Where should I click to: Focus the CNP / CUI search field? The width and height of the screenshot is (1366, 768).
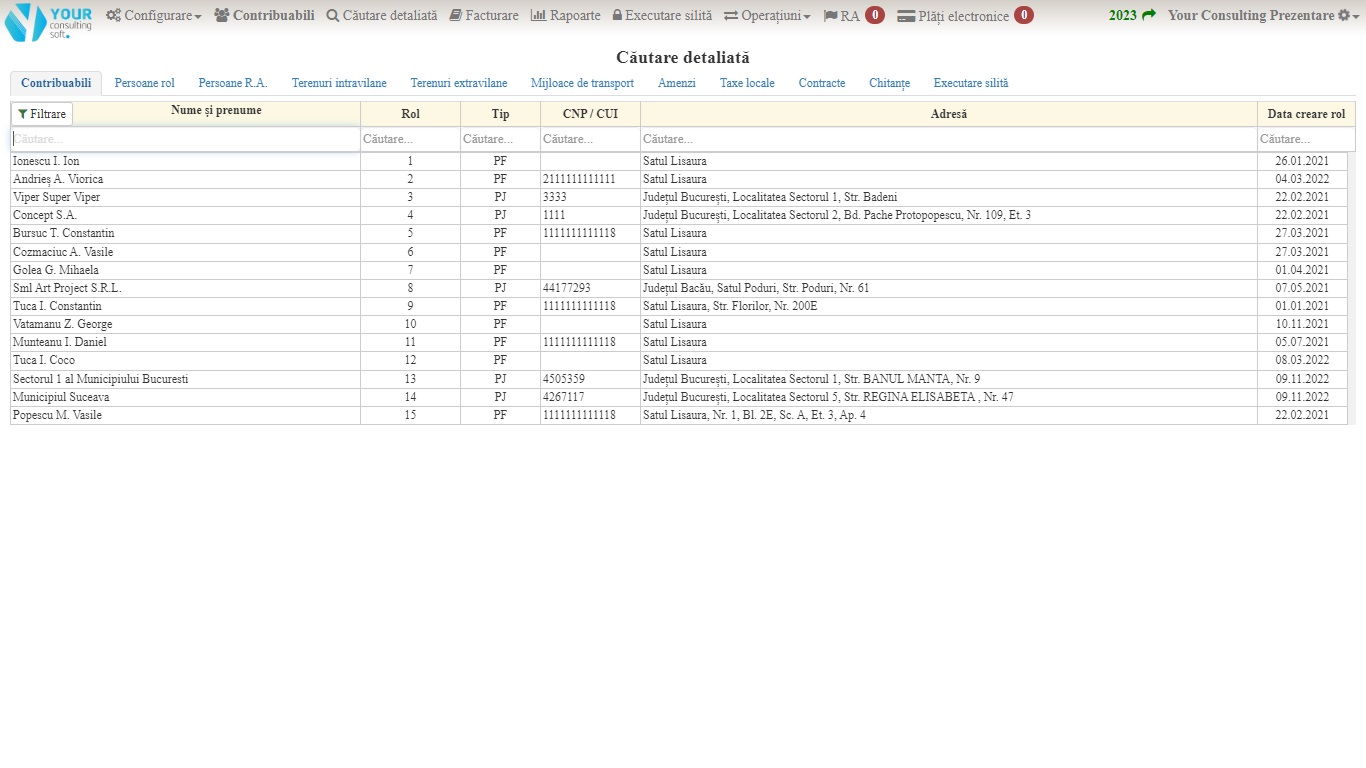pyautogui.click(x=590, y=139)
